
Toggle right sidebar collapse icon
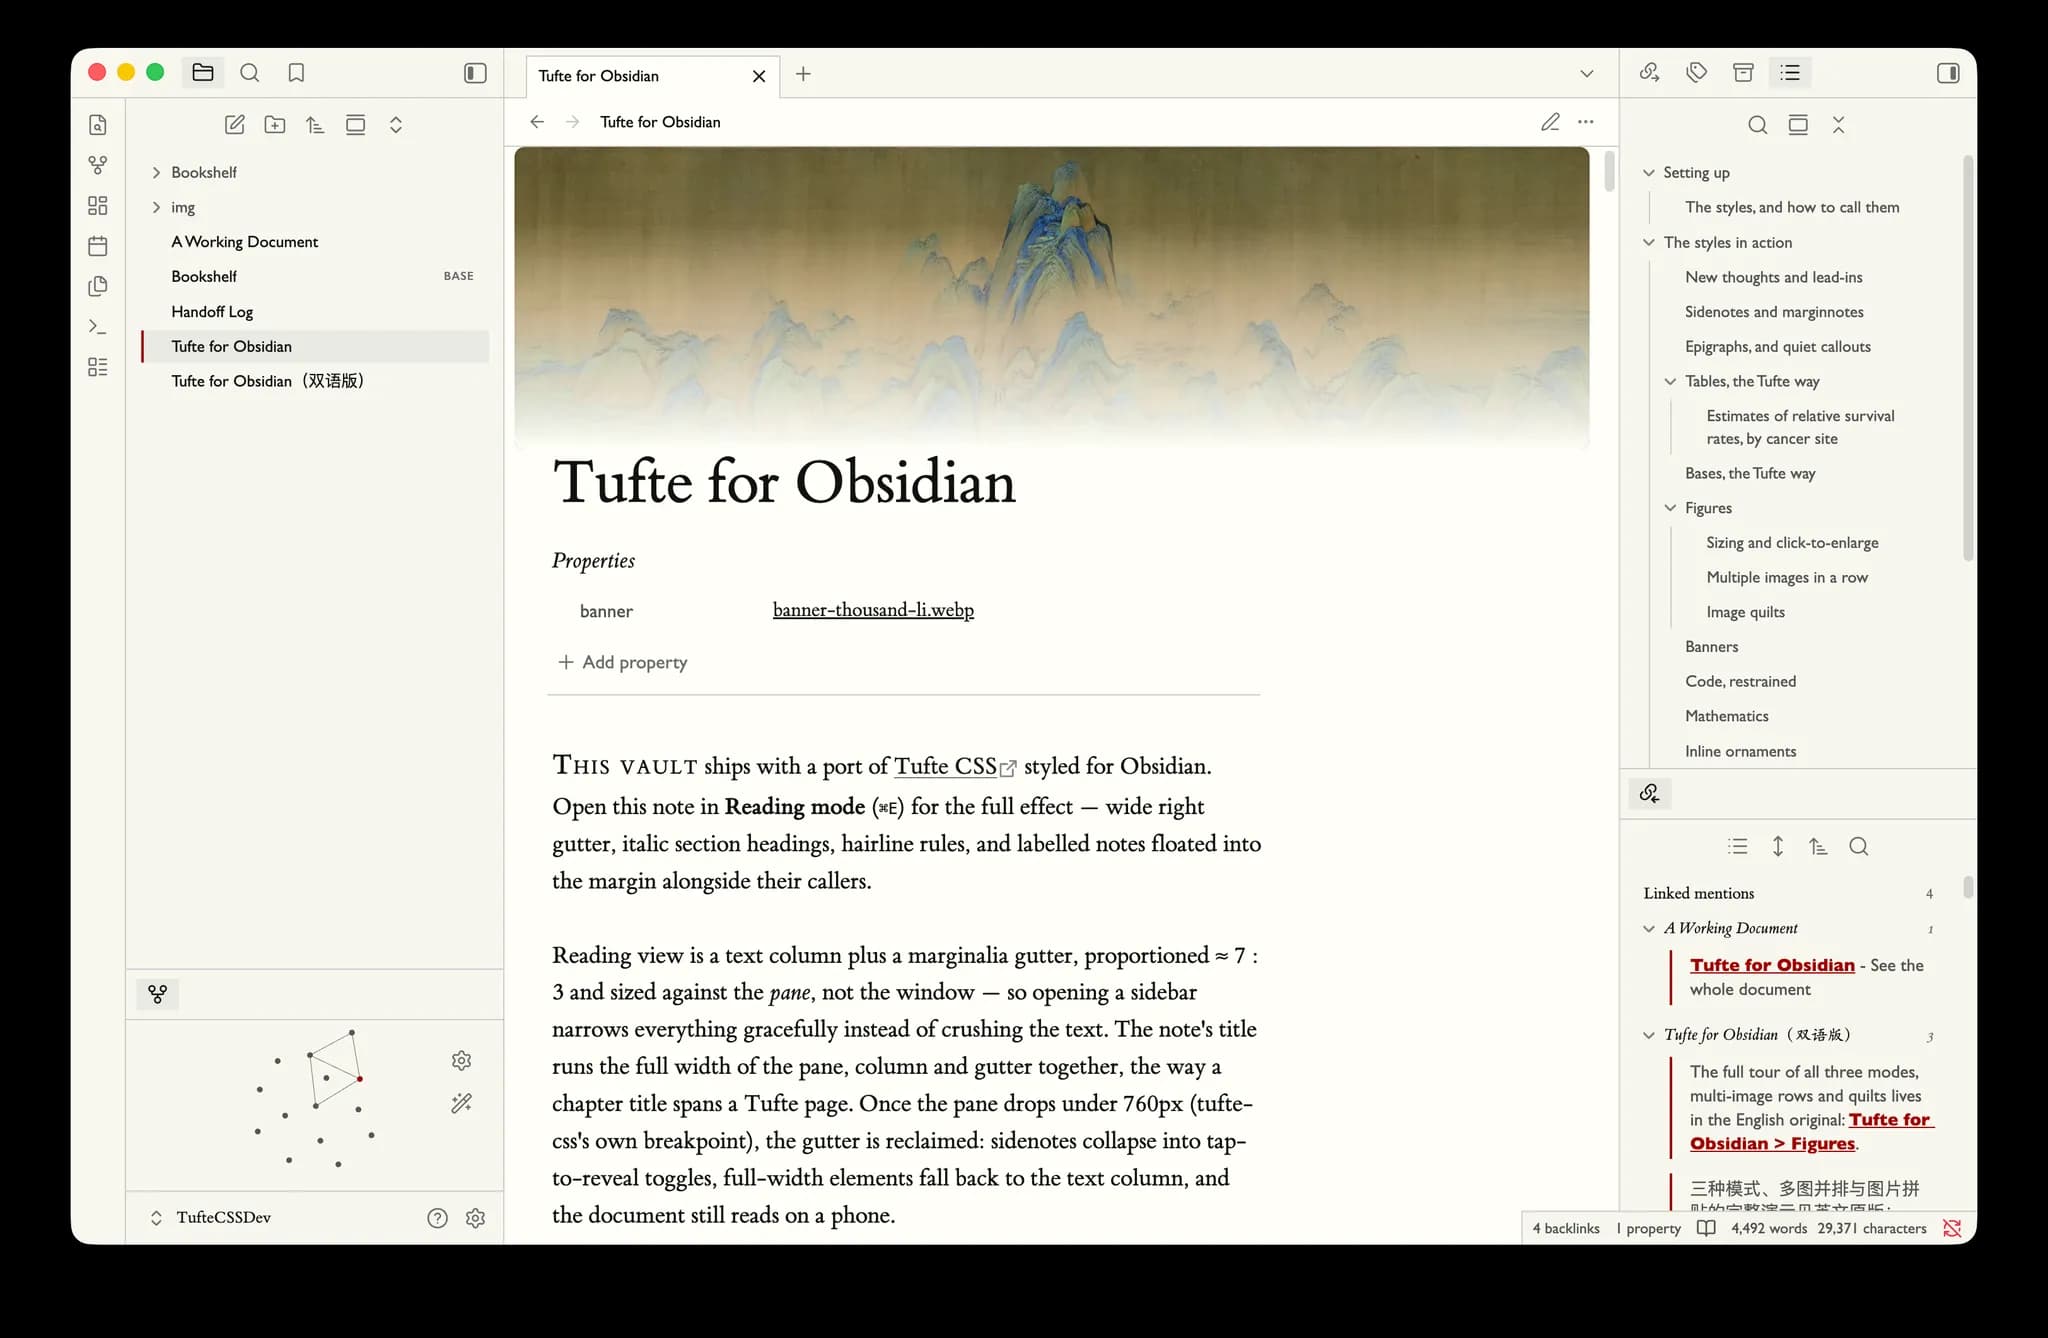(x=1948, y=73)
